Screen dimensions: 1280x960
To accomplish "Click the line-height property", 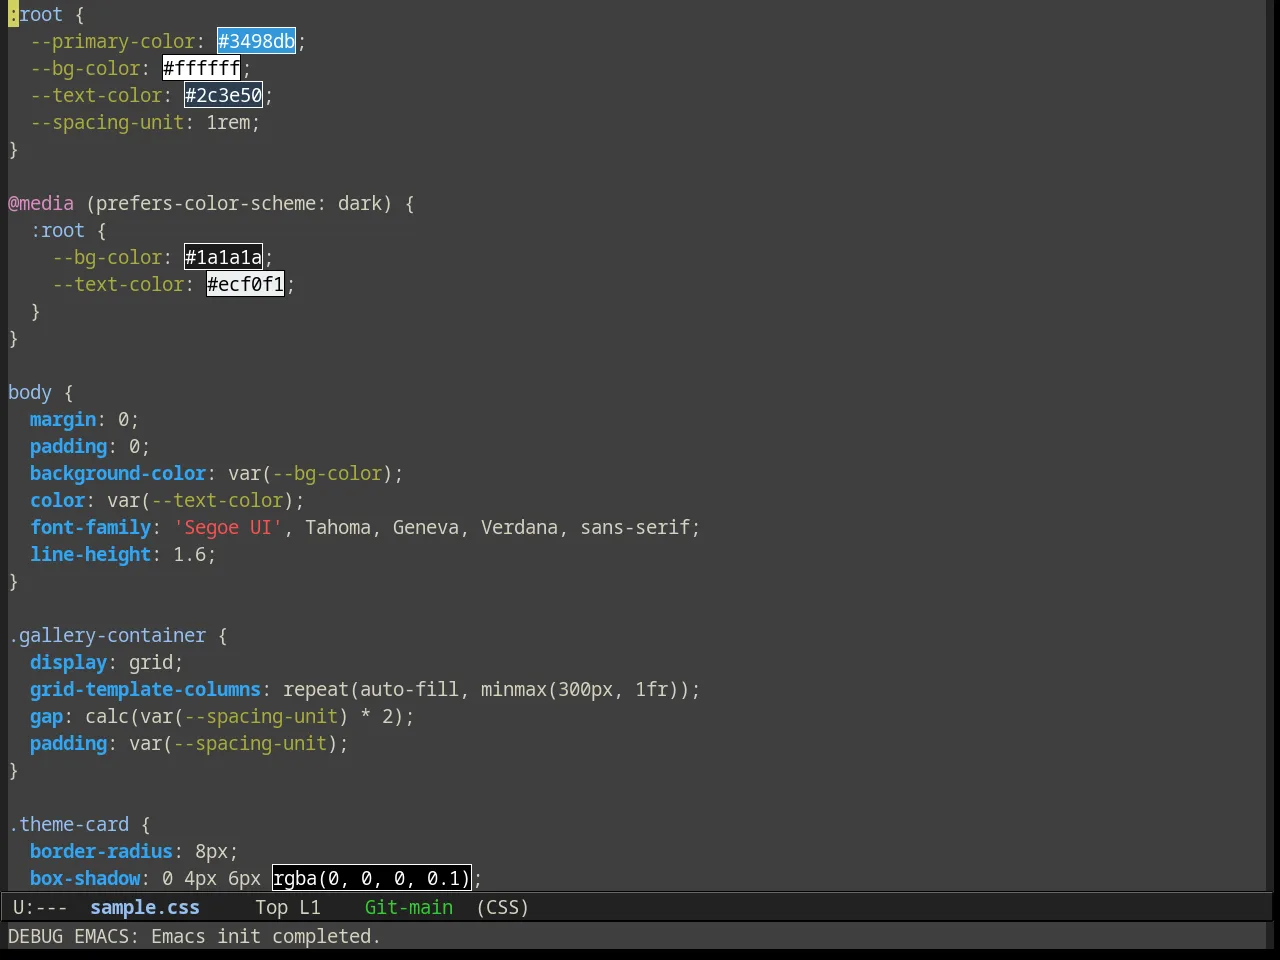I will [x=90, y=554].
